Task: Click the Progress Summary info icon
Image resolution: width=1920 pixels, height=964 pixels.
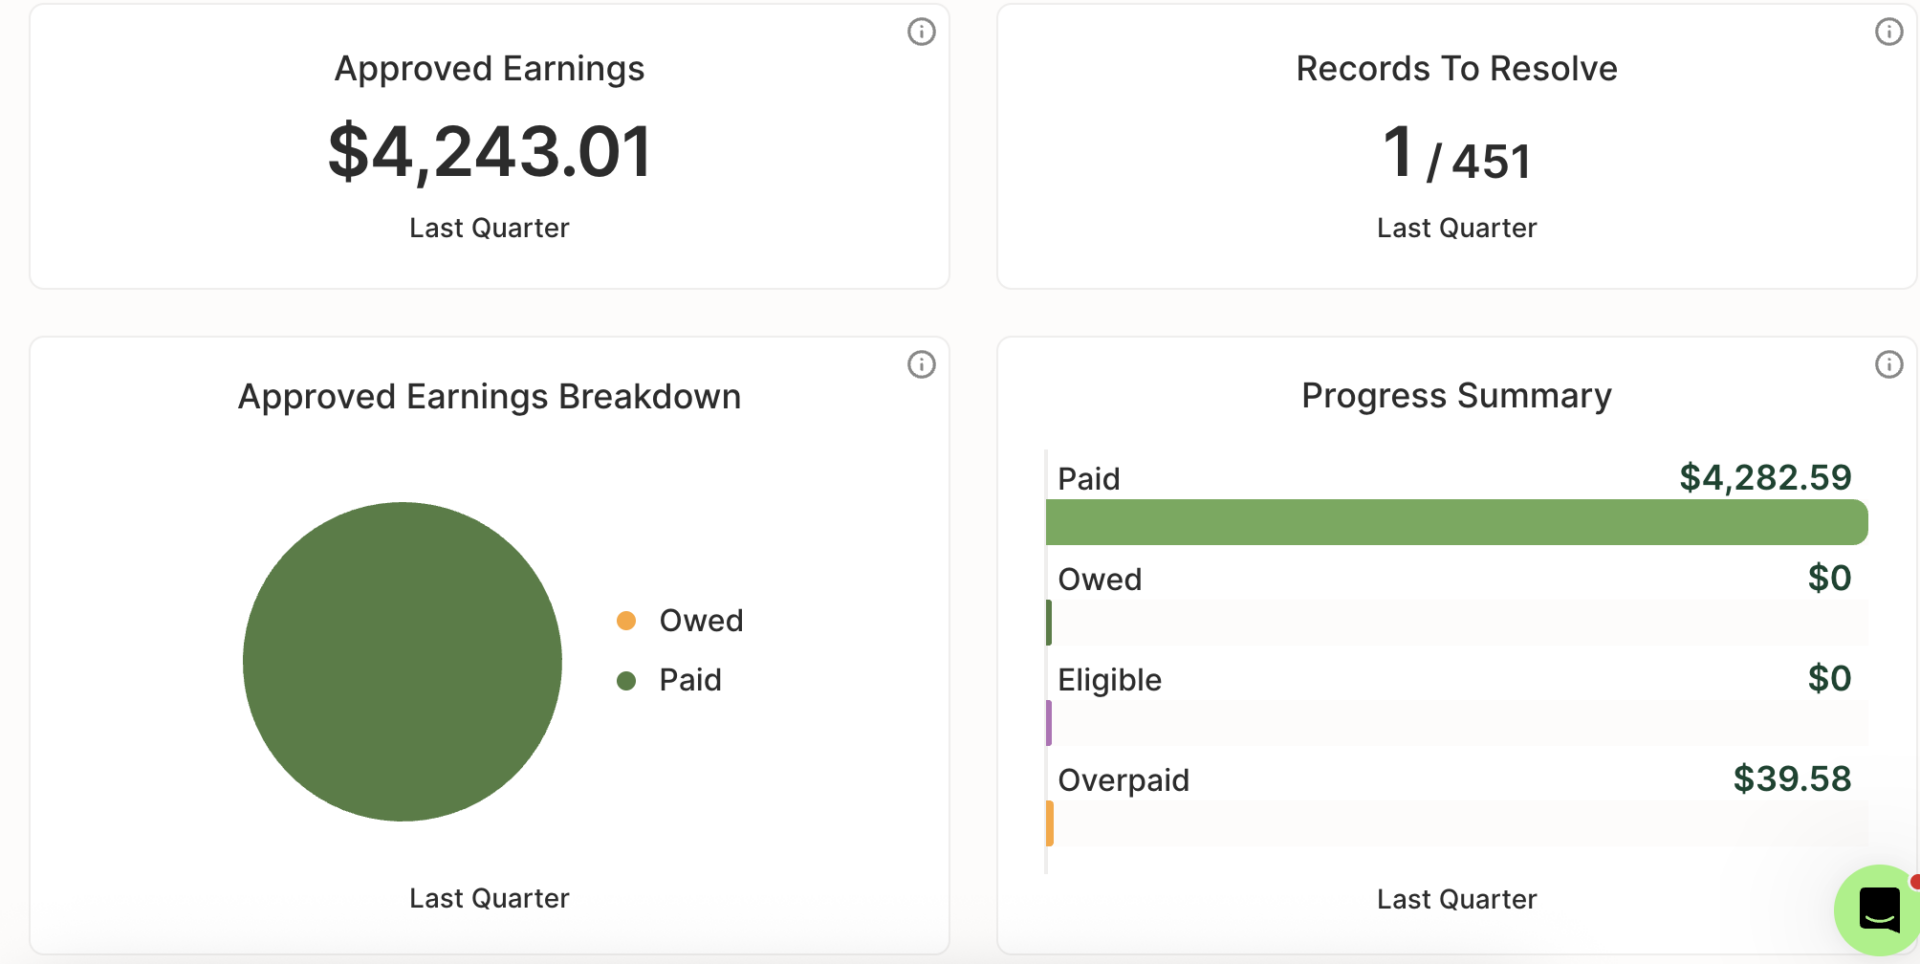Action: click(1889, 364)
